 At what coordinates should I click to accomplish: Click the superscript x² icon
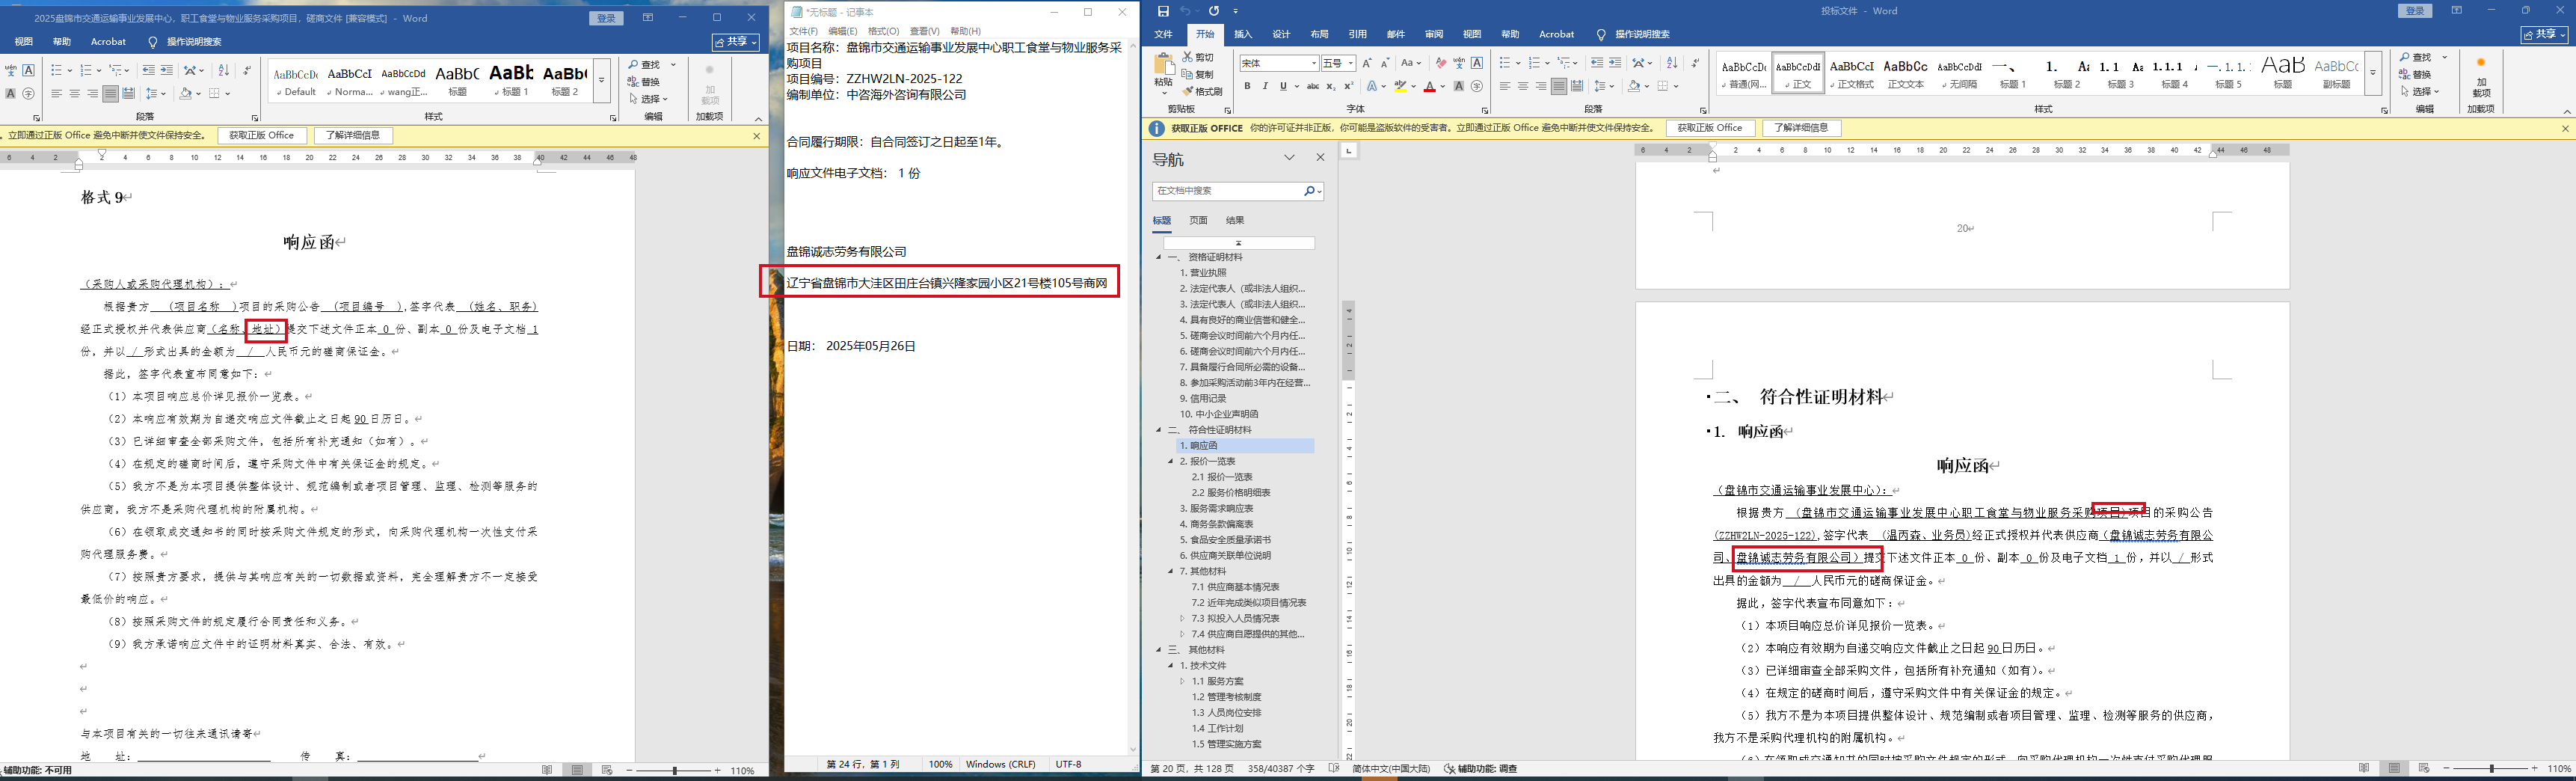1348,87
